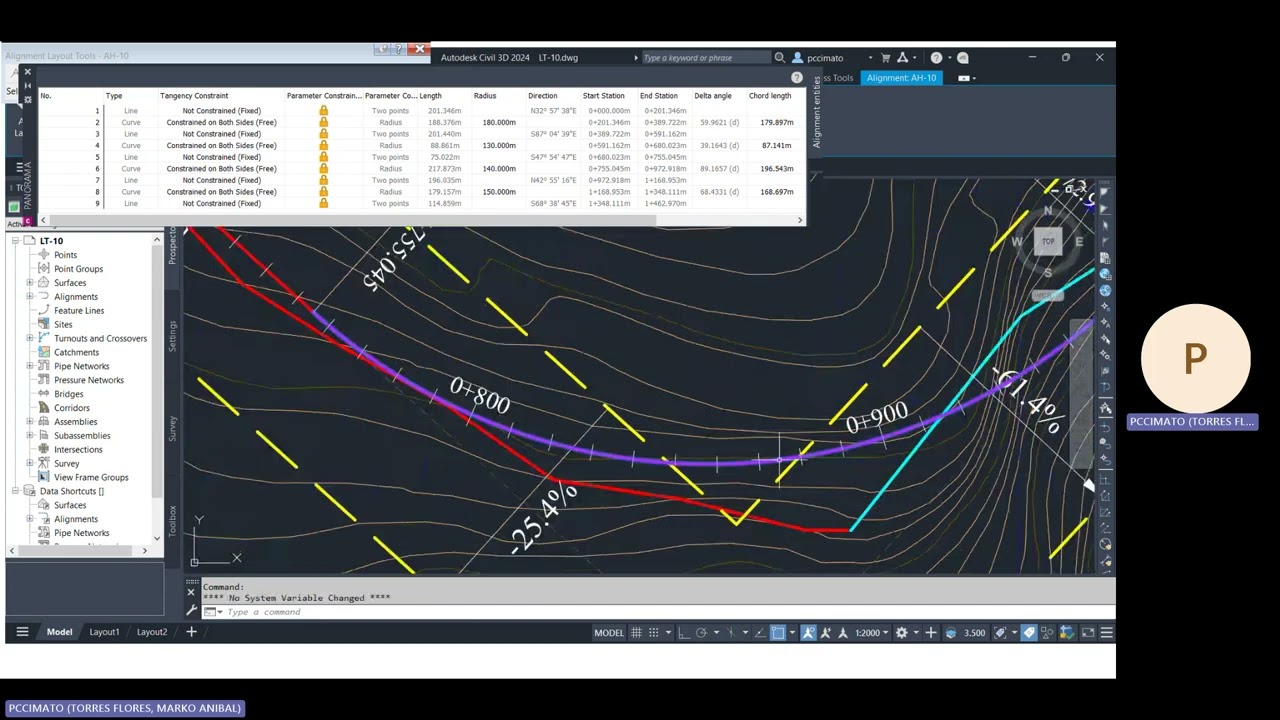Screen dimensions: 1280x720
Task: Click the help question mark in title bar
Action: [x=936, y=58]
